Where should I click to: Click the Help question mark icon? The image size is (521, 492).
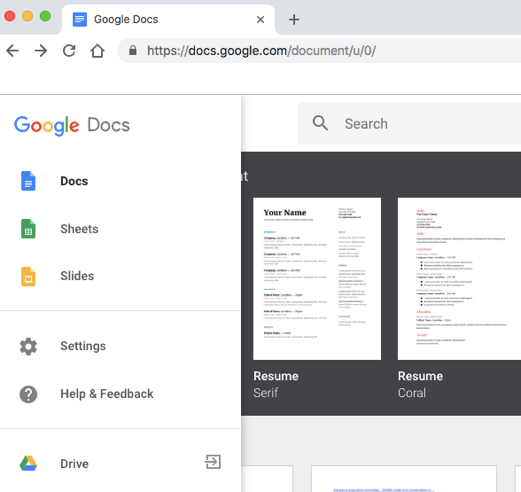pyautogui.click(x=28, y=394)
